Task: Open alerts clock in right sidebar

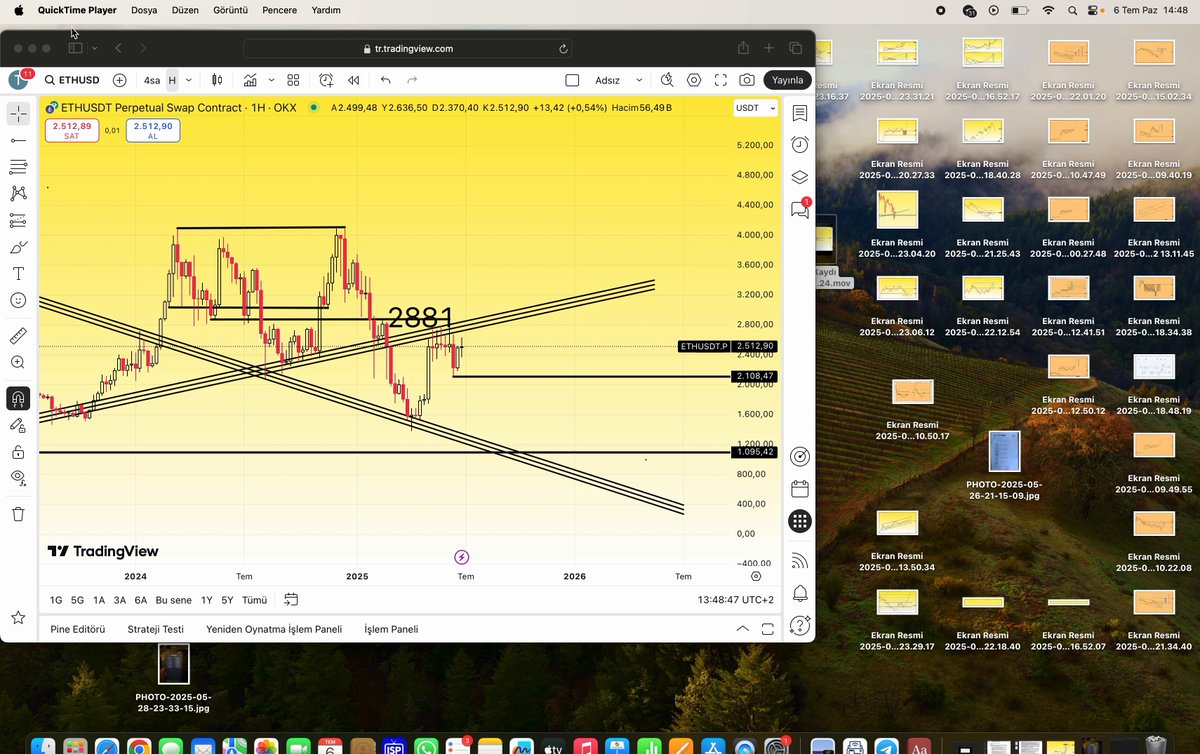Action: pos(799,145)
